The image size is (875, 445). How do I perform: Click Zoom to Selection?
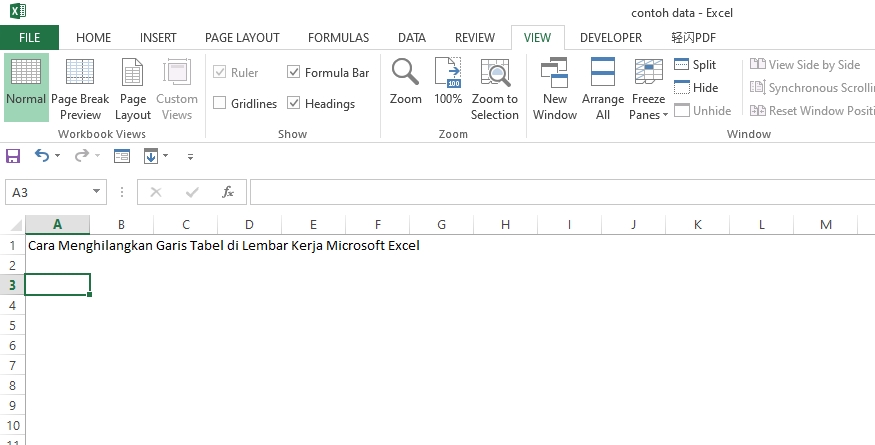click(494, 89)
